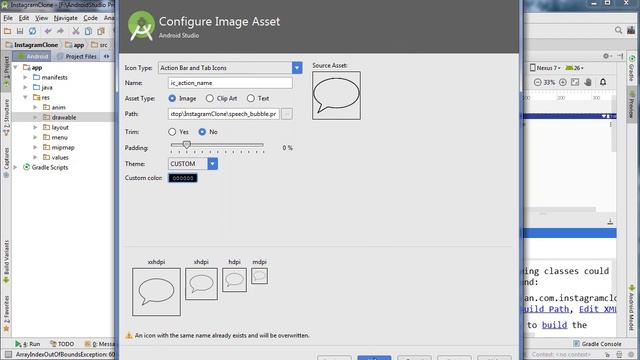
Task: Click the scroll arrows beside Project Files tab
Action: (x=107, y=56)
